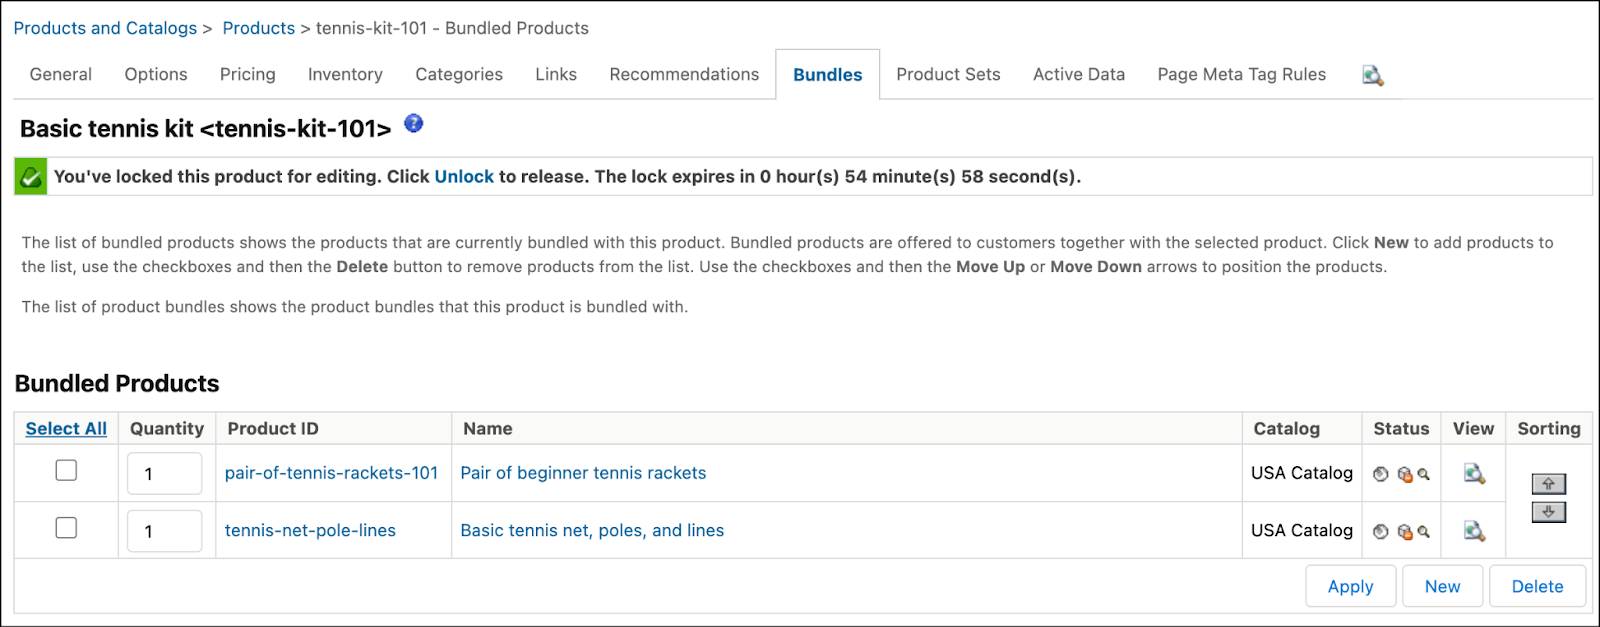Click the Apply button
This screenshot has width=1600, height=627.
(1350, 587)
